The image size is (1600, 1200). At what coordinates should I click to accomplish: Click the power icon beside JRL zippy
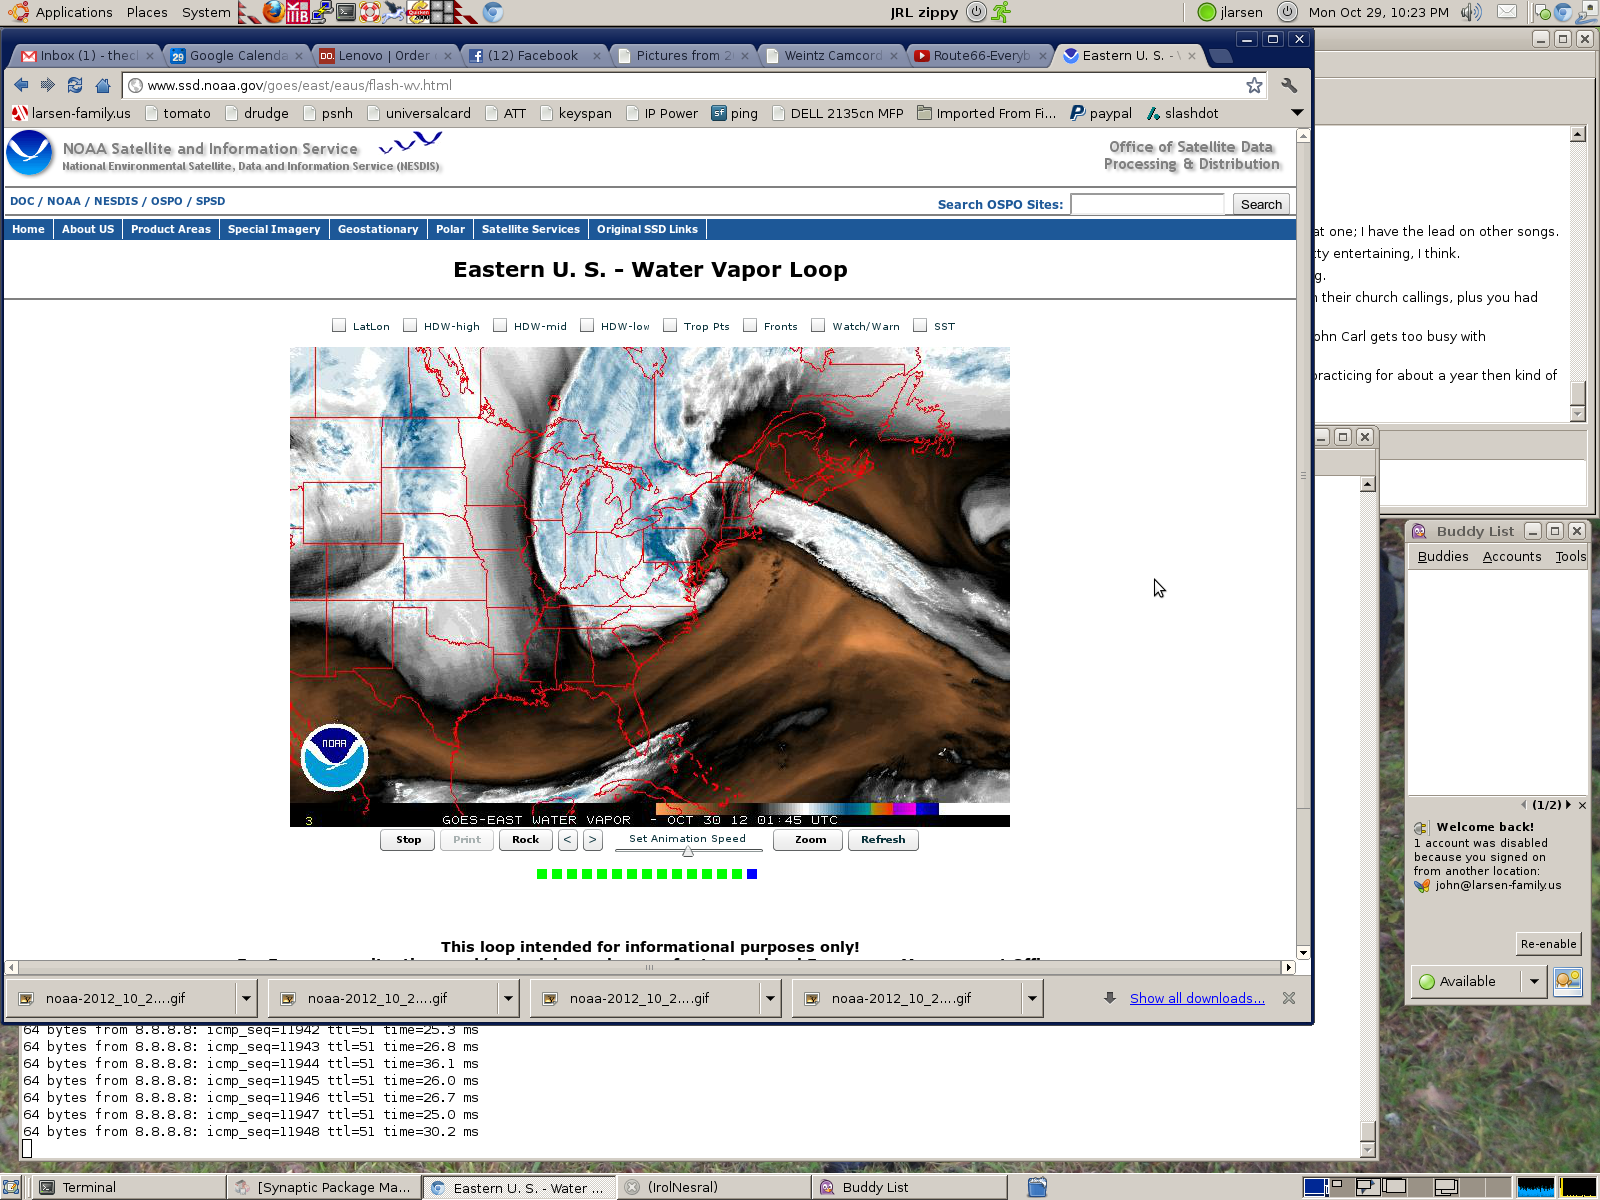976,12
